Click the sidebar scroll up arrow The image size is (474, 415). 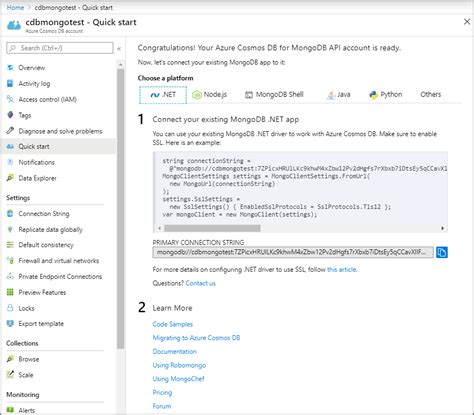click(120, 64)
